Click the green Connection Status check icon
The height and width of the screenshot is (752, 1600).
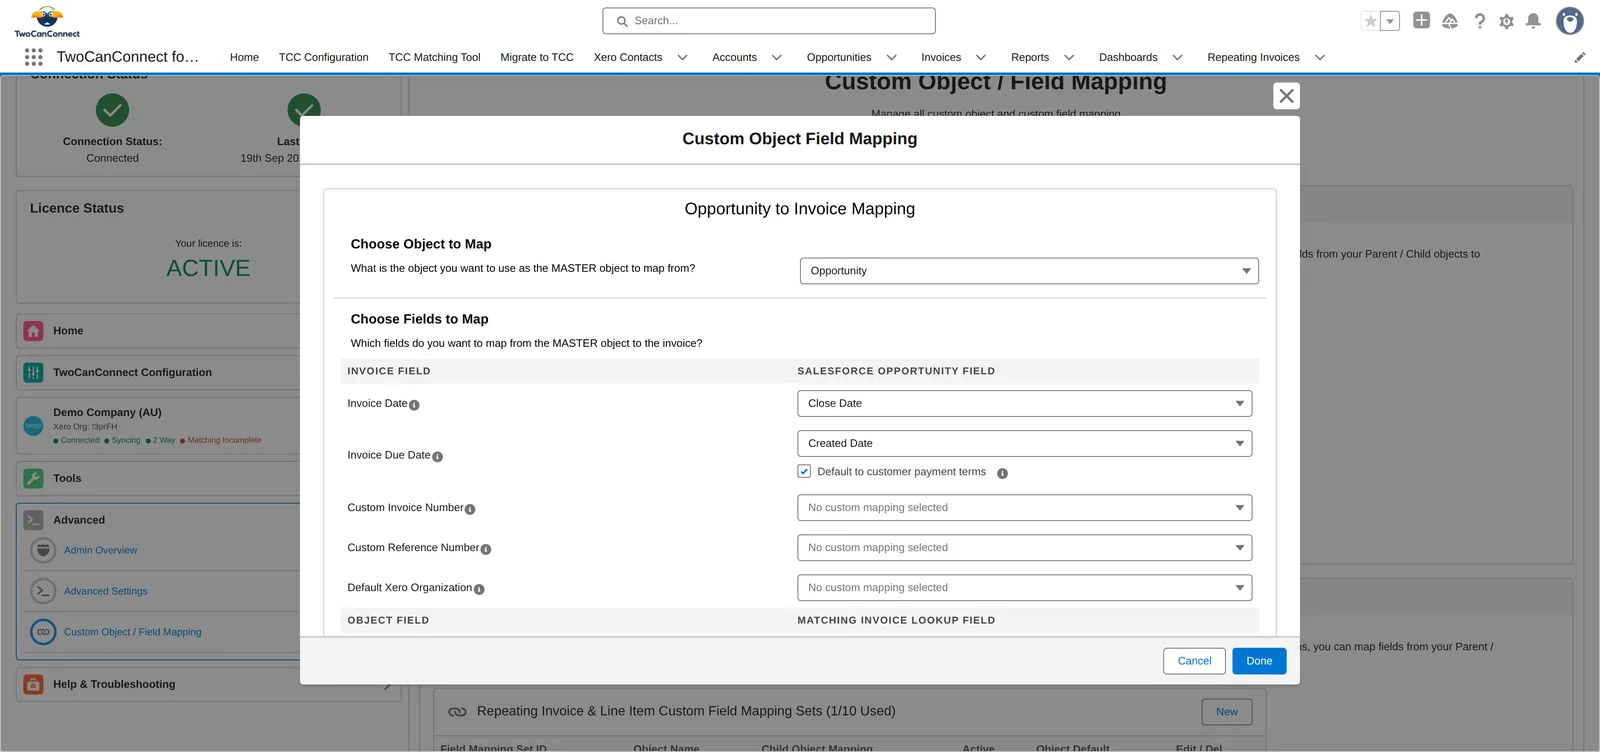(112, 110)
